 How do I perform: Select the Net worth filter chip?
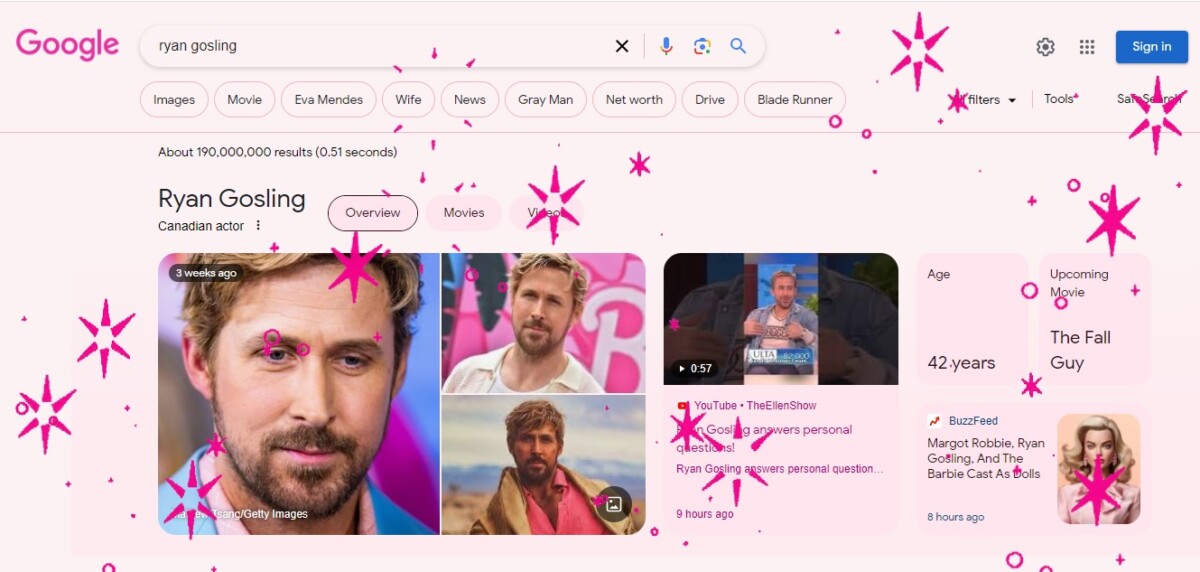point(634,100)
